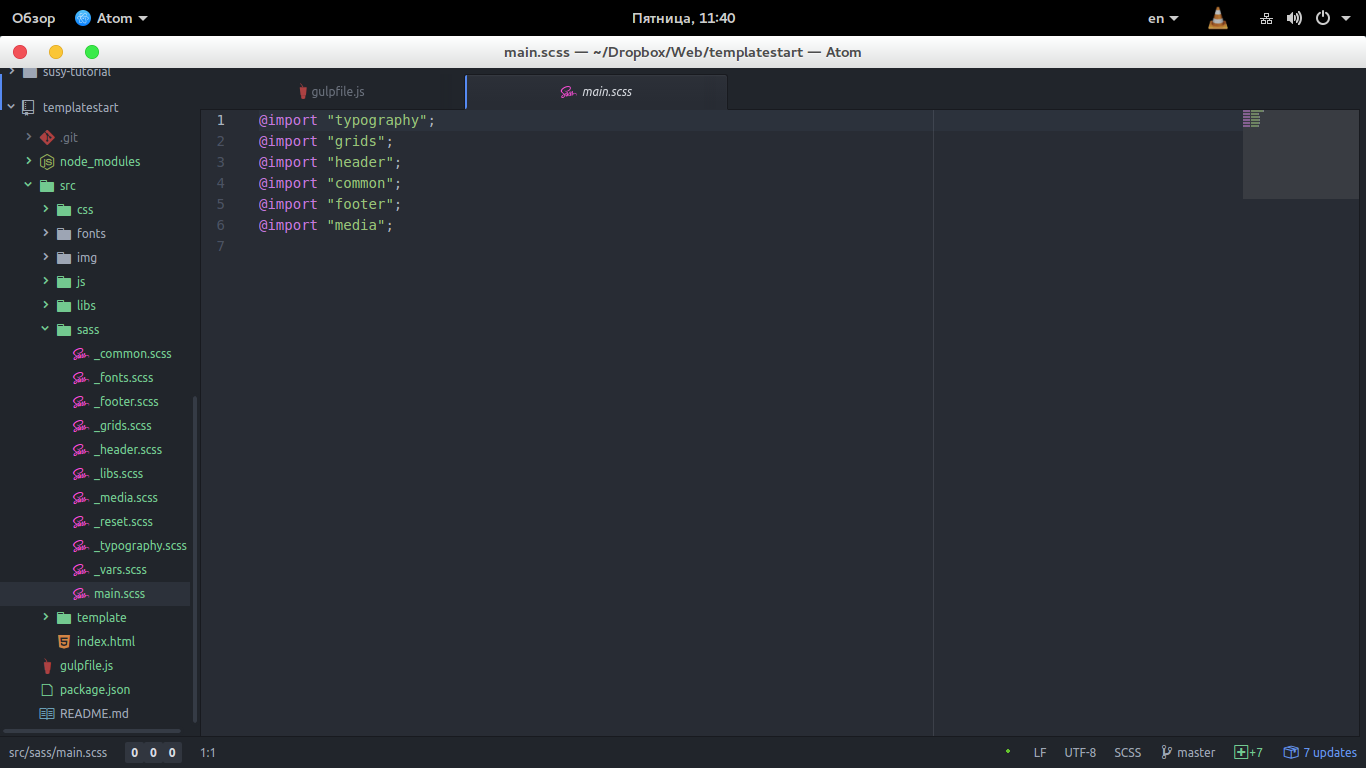Expand the .git folder
Screen dimensions: 1366x768
[28, 137]
